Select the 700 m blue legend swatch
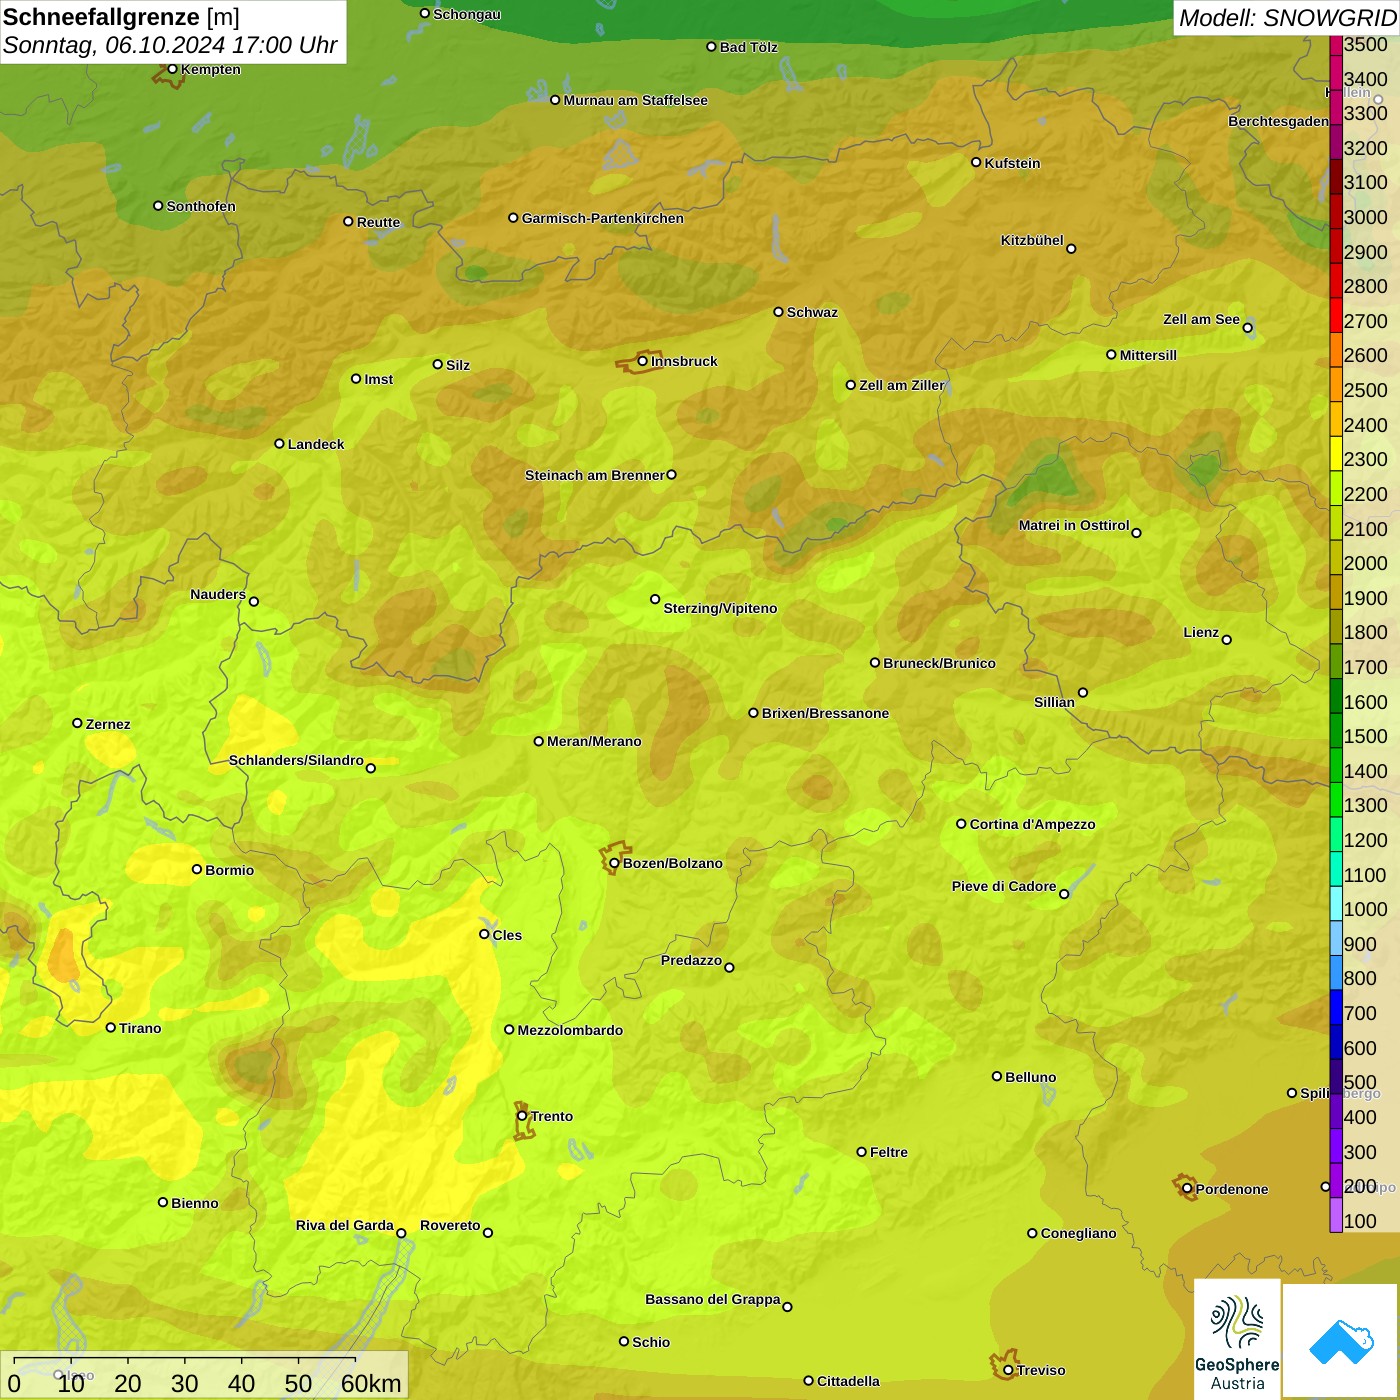The width and height of the screenshot is (1400, 1400). (x=1336, y=1008)
